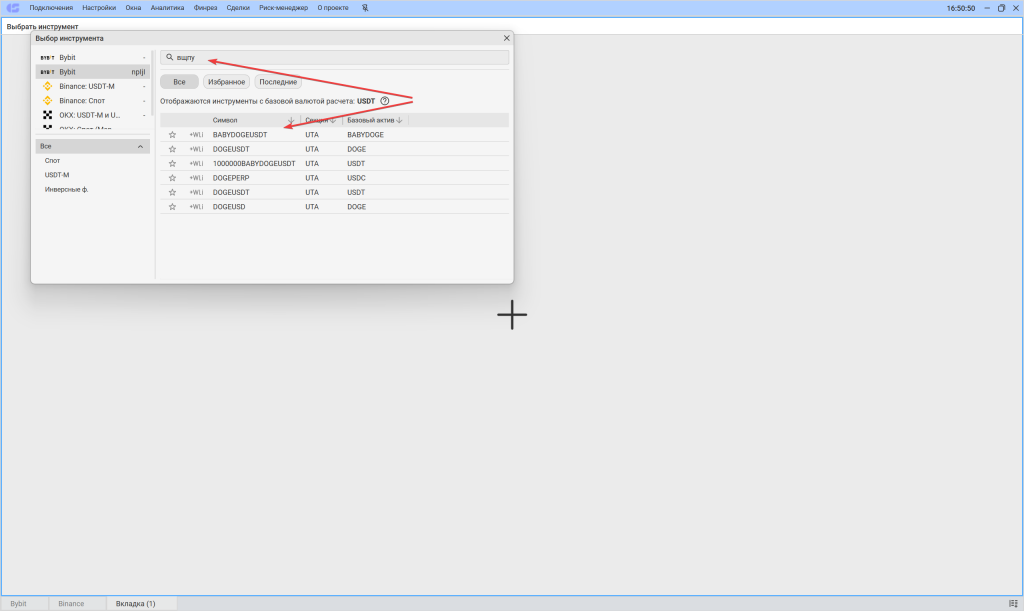This screenshot has width=1024, height=611.
Task: Select the Bybit connection labeled npljl
Action: 92,72
